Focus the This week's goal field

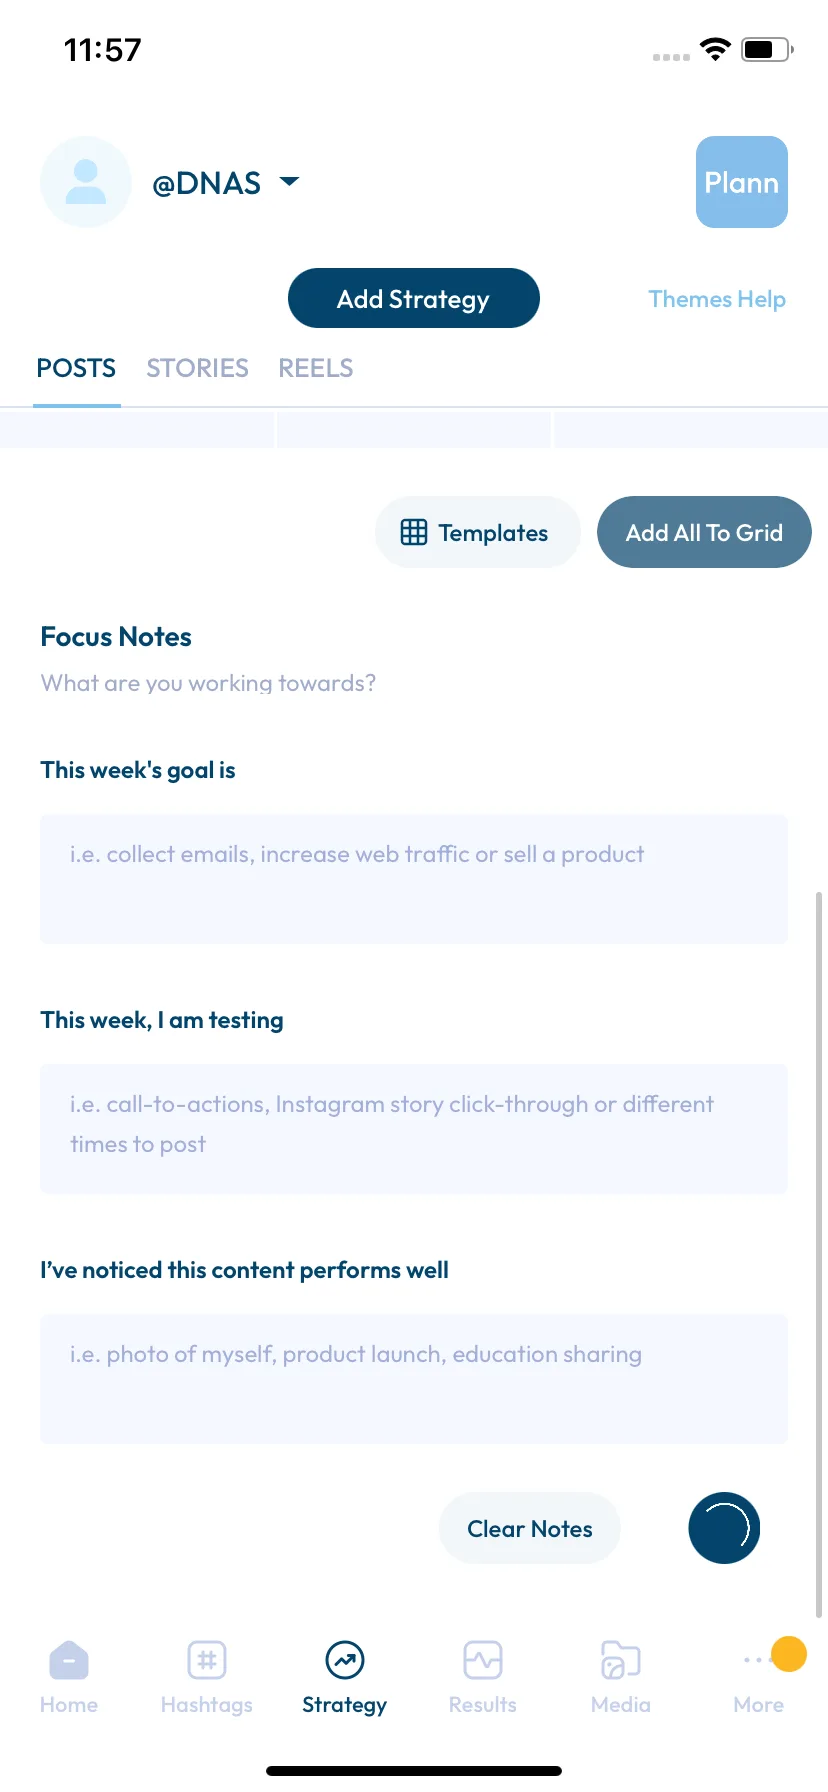tap(414, 879)
